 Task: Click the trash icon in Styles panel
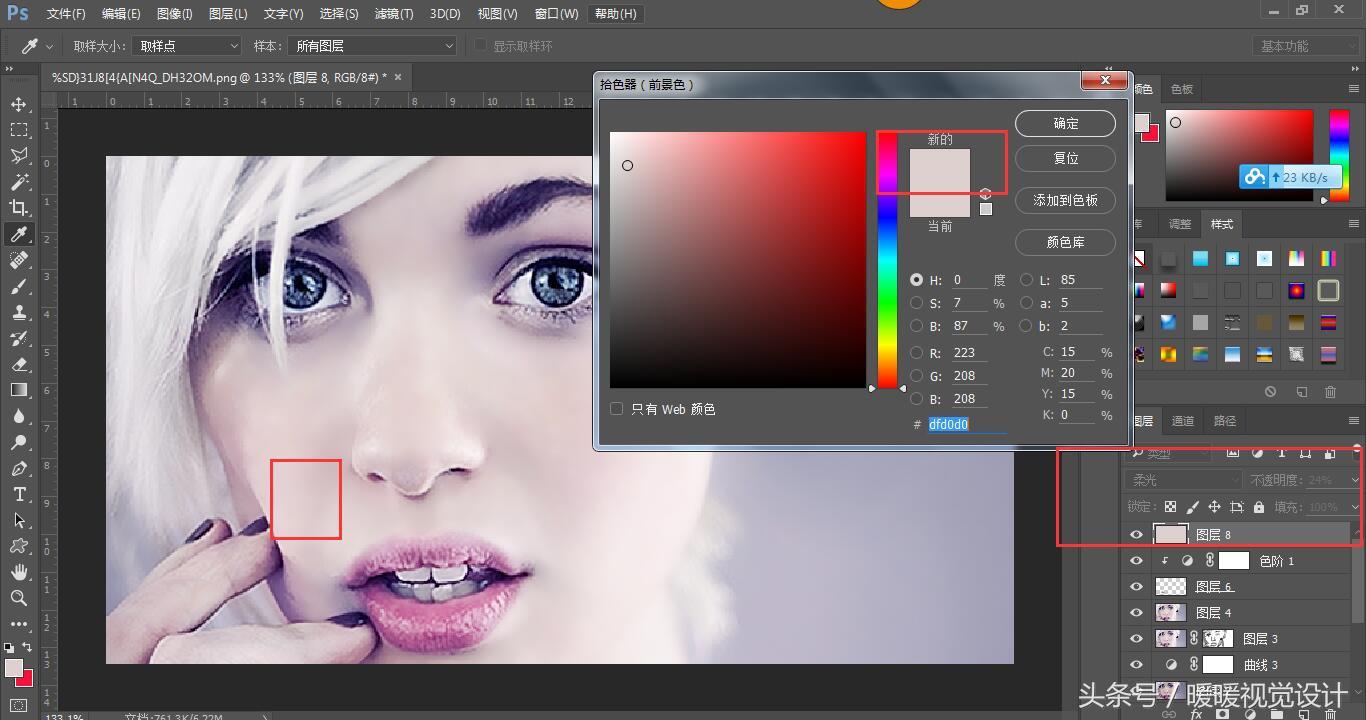click(1330, 392)
